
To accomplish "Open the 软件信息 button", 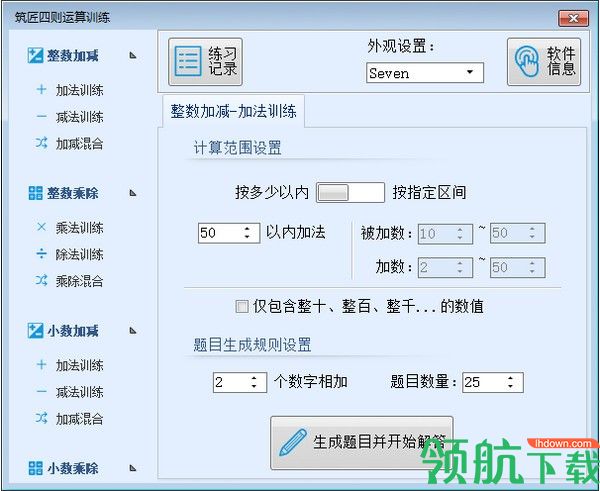I will click(x=544, y=61).
